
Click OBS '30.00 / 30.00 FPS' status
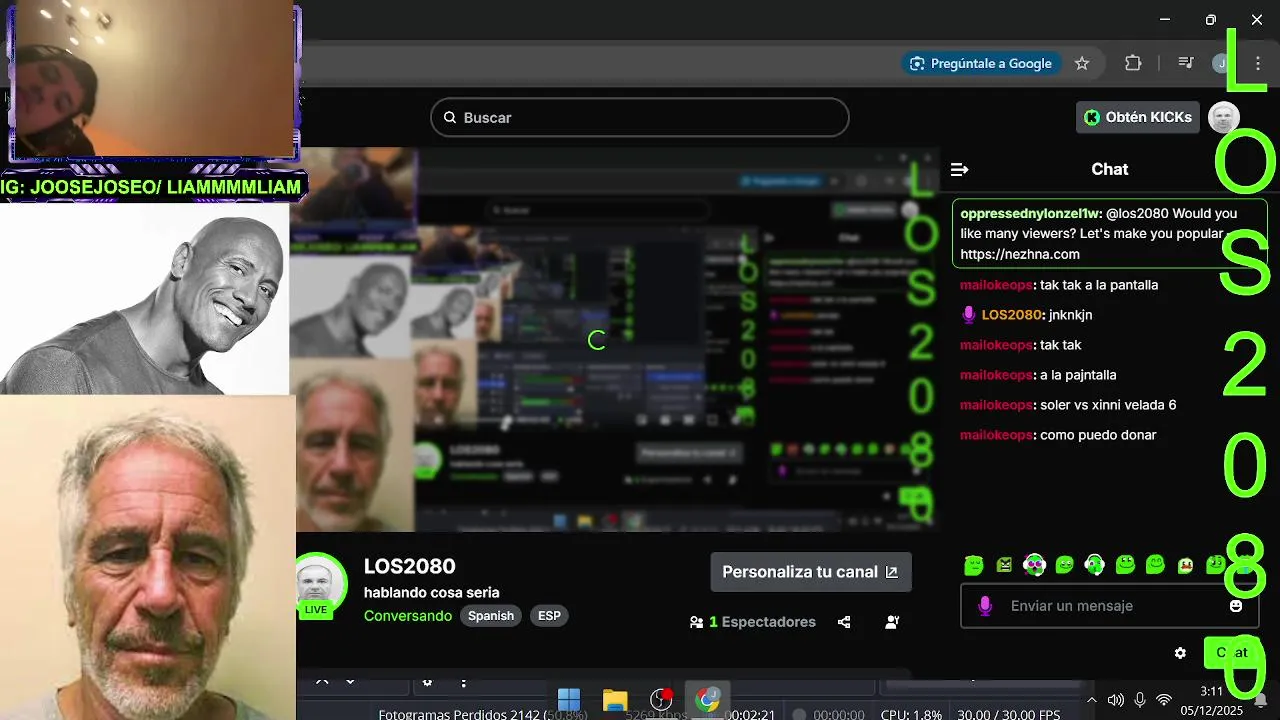tap(1008, 714)
